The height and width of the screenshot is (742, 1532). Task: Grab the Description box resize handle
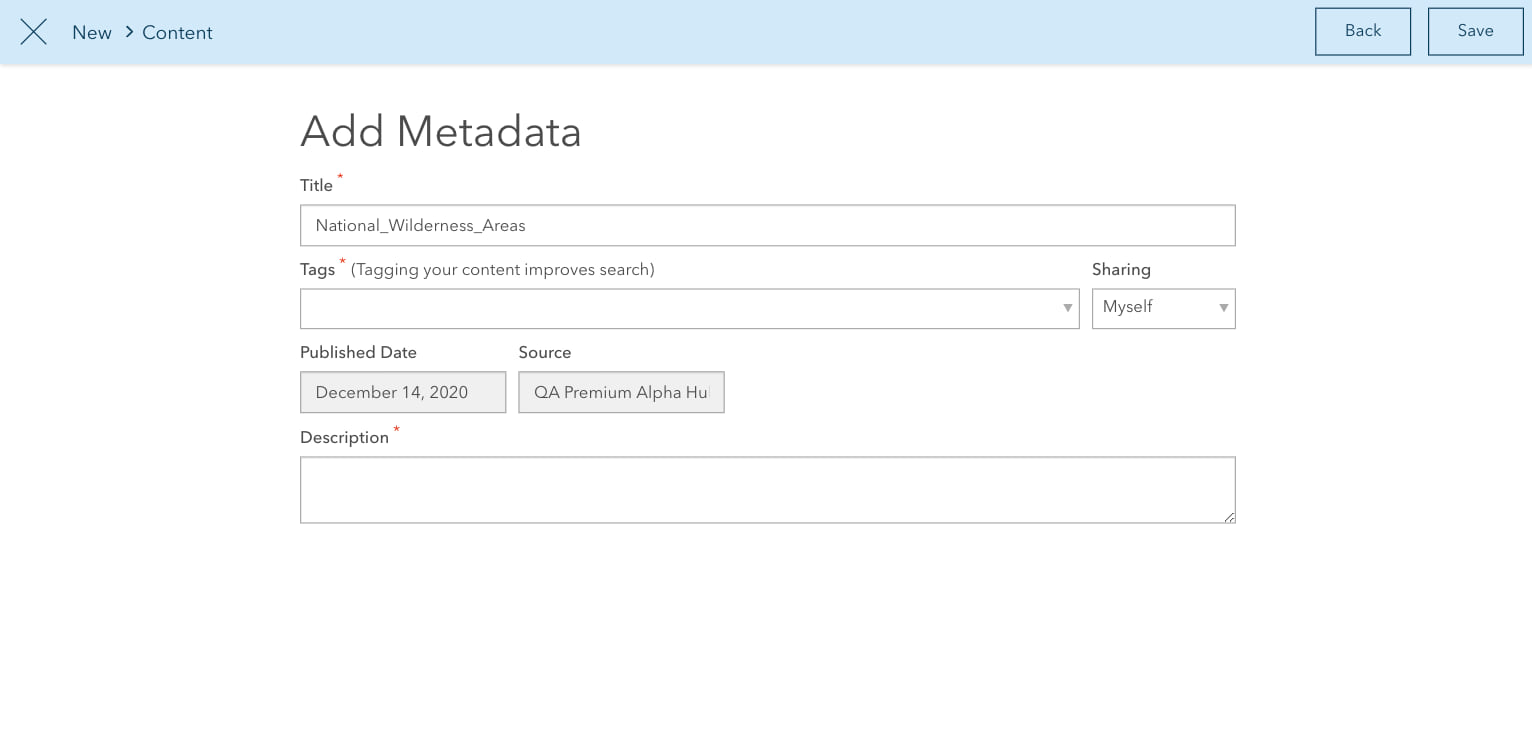point(1229,516)
